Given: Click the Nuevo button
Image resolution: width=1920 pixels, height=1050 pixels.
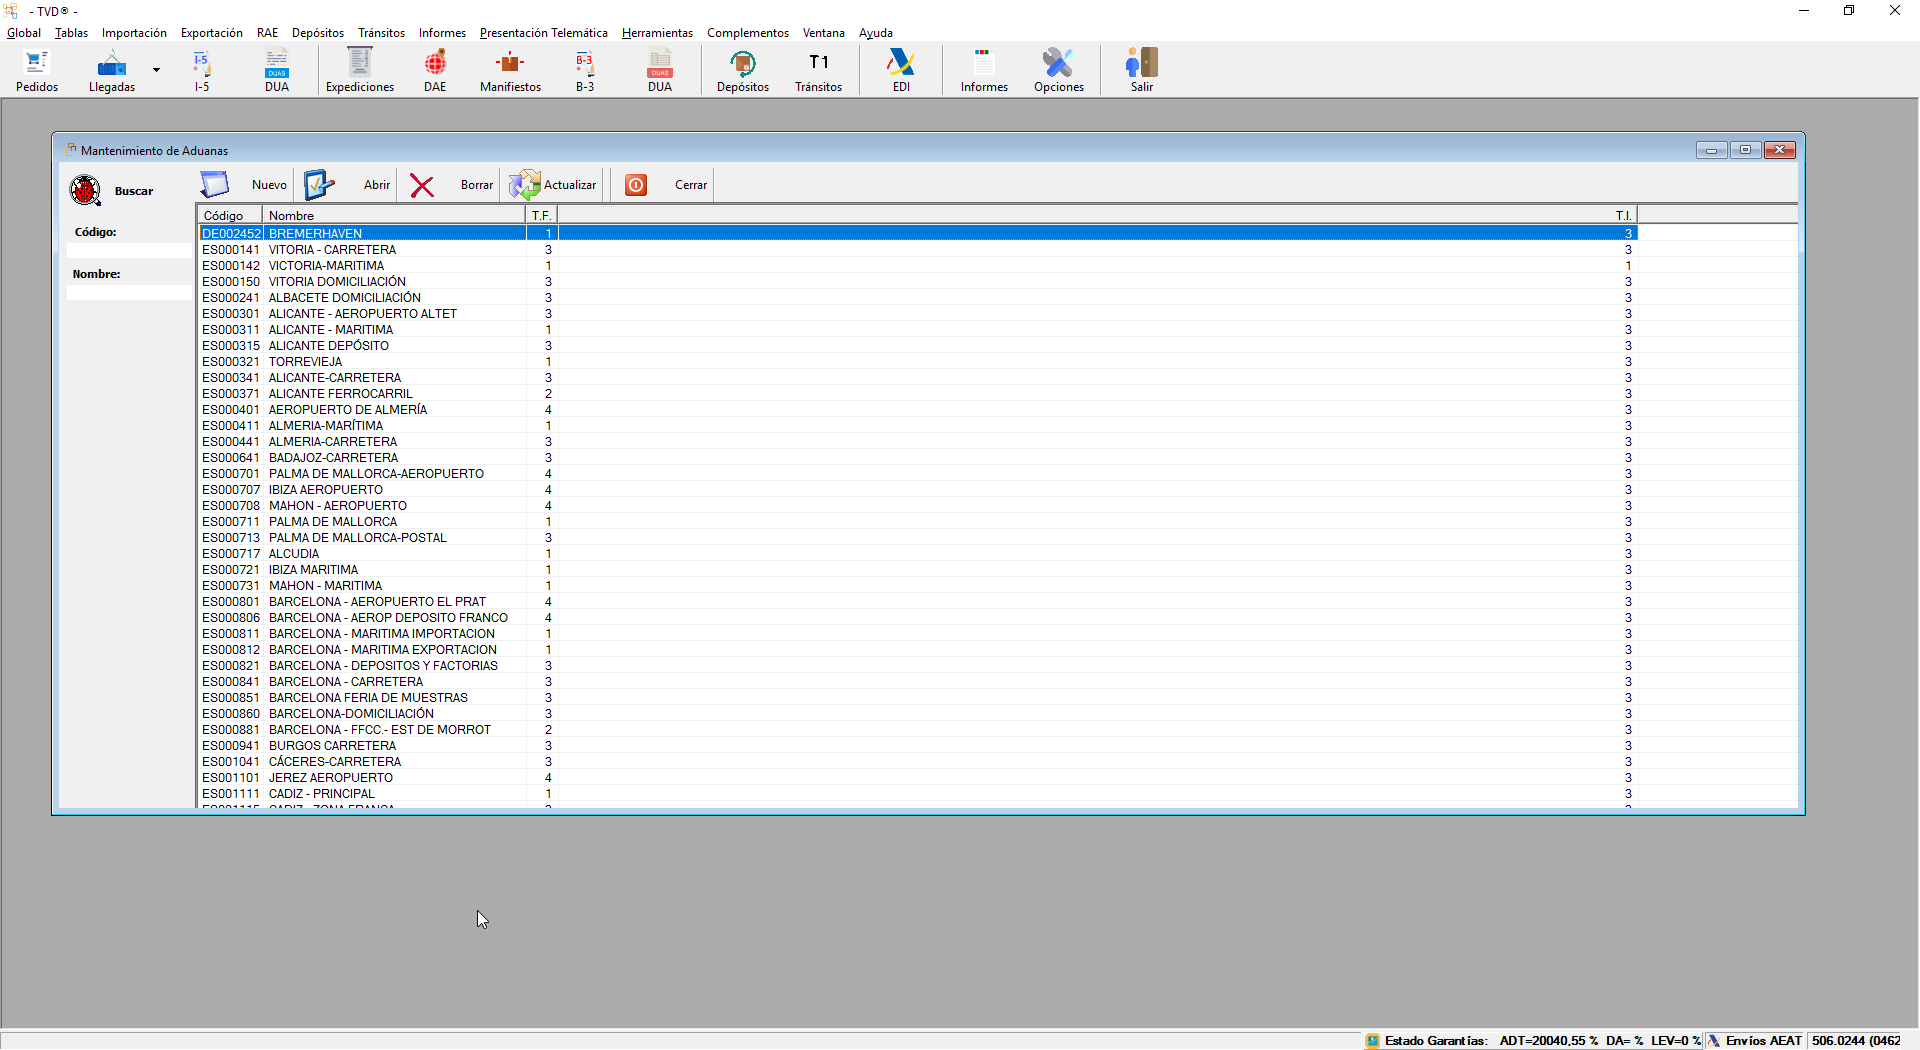Looking at the screenshot, I should (245, 185).
